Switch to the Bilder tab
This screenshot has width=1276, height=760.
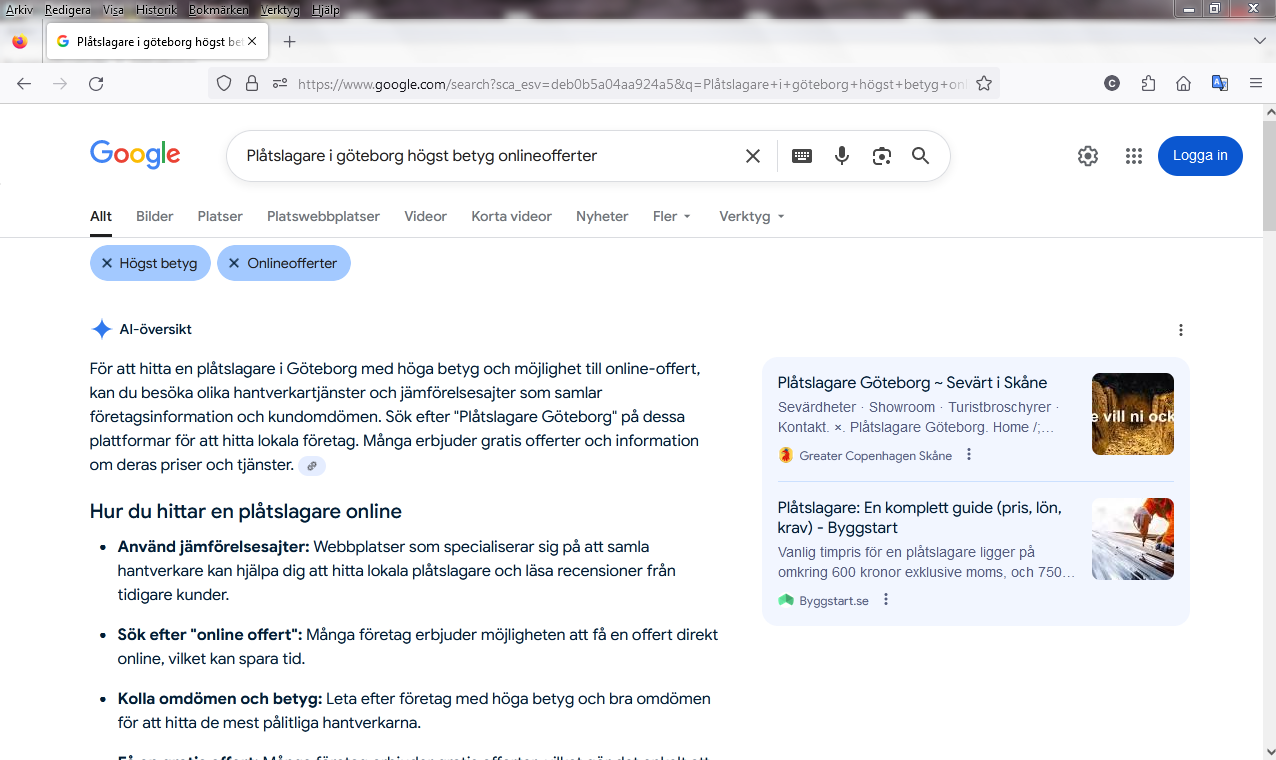coord(154,216)
